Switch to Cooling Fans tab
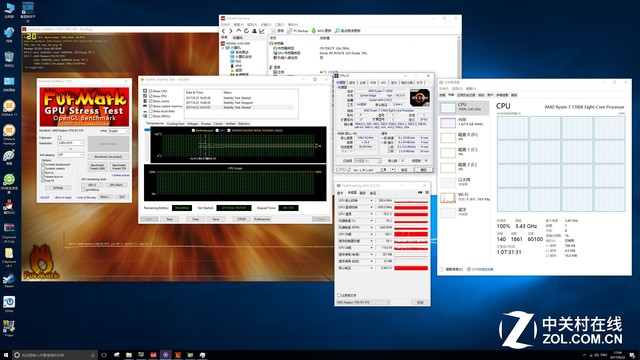 176,124
